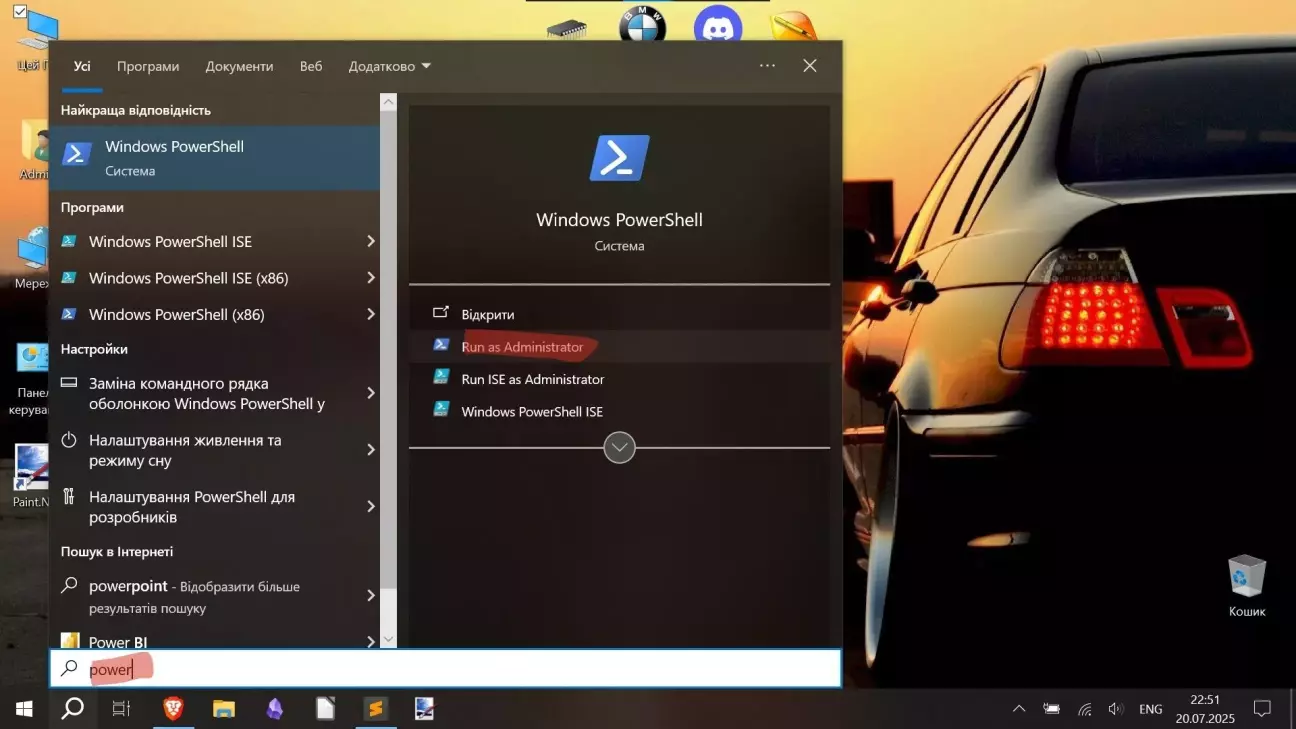This screenshot has width=1296, height=729.
Task: Open File Explorer from the taskbar
Action: [224, 709]
